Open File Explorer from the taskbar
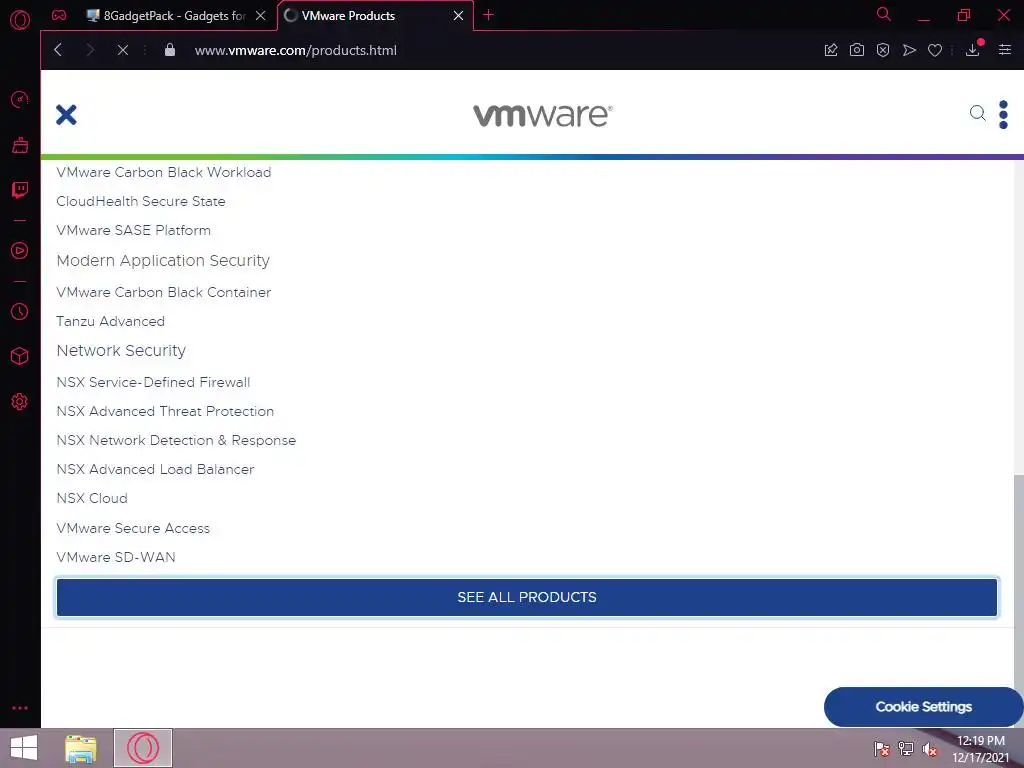The width and height of the screenshot is (1024, 768). [80, 748]
